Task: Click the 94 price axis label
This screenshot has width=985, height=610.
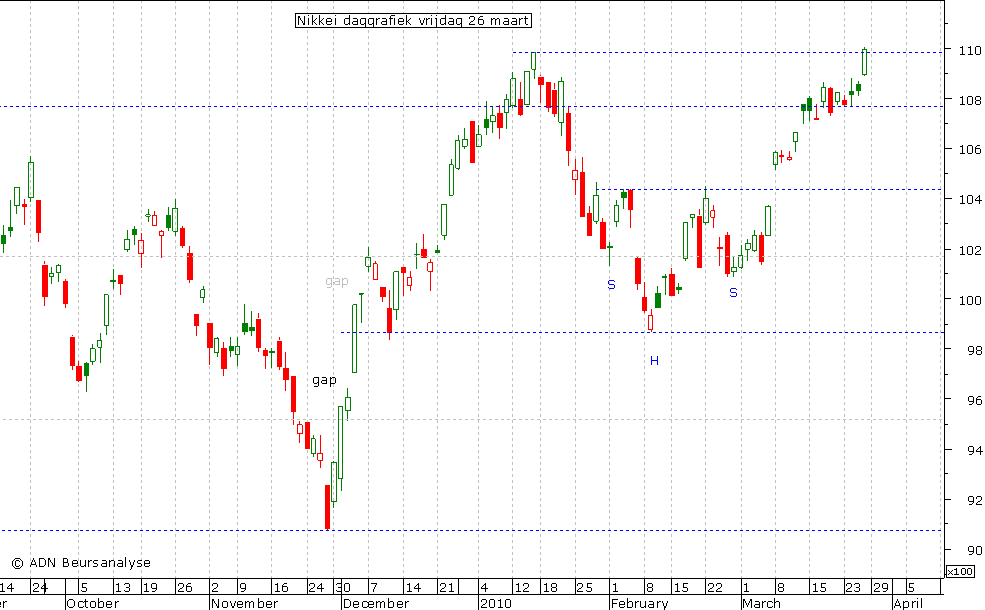Action: click(x=974, y=450)
